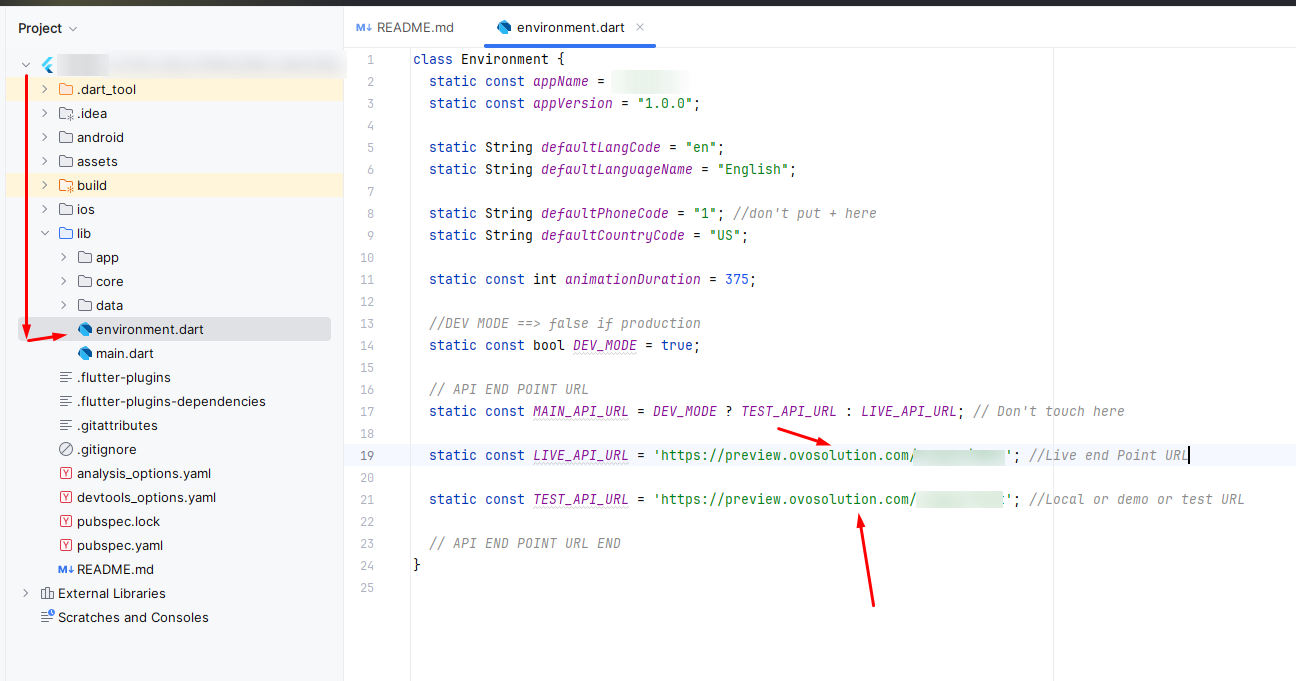The width and height of the screenshot is (1296, 681).
Task: Close the environment.dart tab
Action: pyautogui.click(x=639, y=28)
